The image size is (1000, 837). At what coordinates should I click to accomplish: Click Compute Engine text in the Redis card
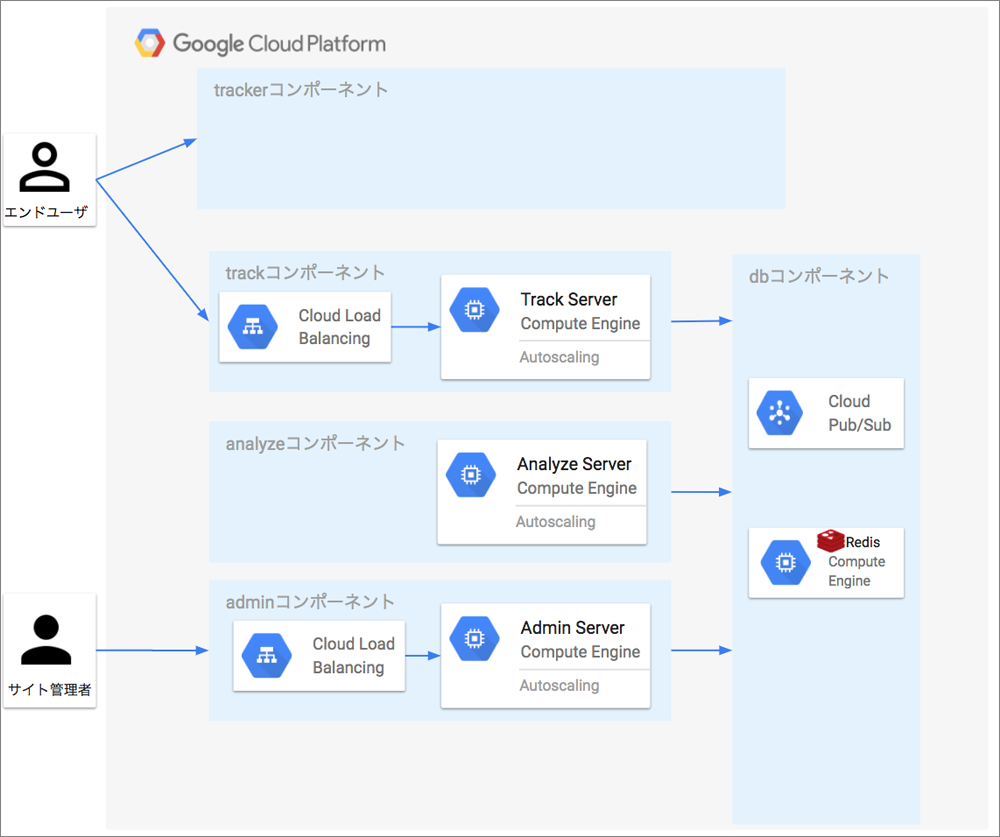pos(857,571)
